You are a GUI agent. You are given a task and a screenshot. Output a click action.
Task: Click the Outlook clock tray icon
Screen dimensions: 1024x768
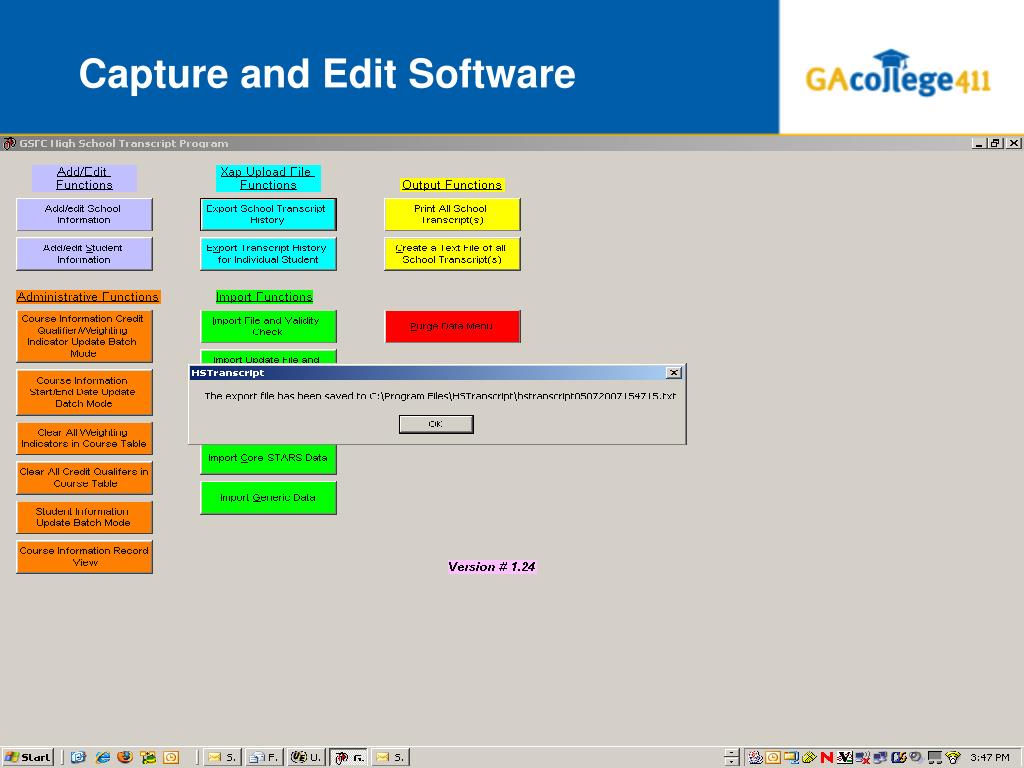pyautogui.click(x=773, y=758)
